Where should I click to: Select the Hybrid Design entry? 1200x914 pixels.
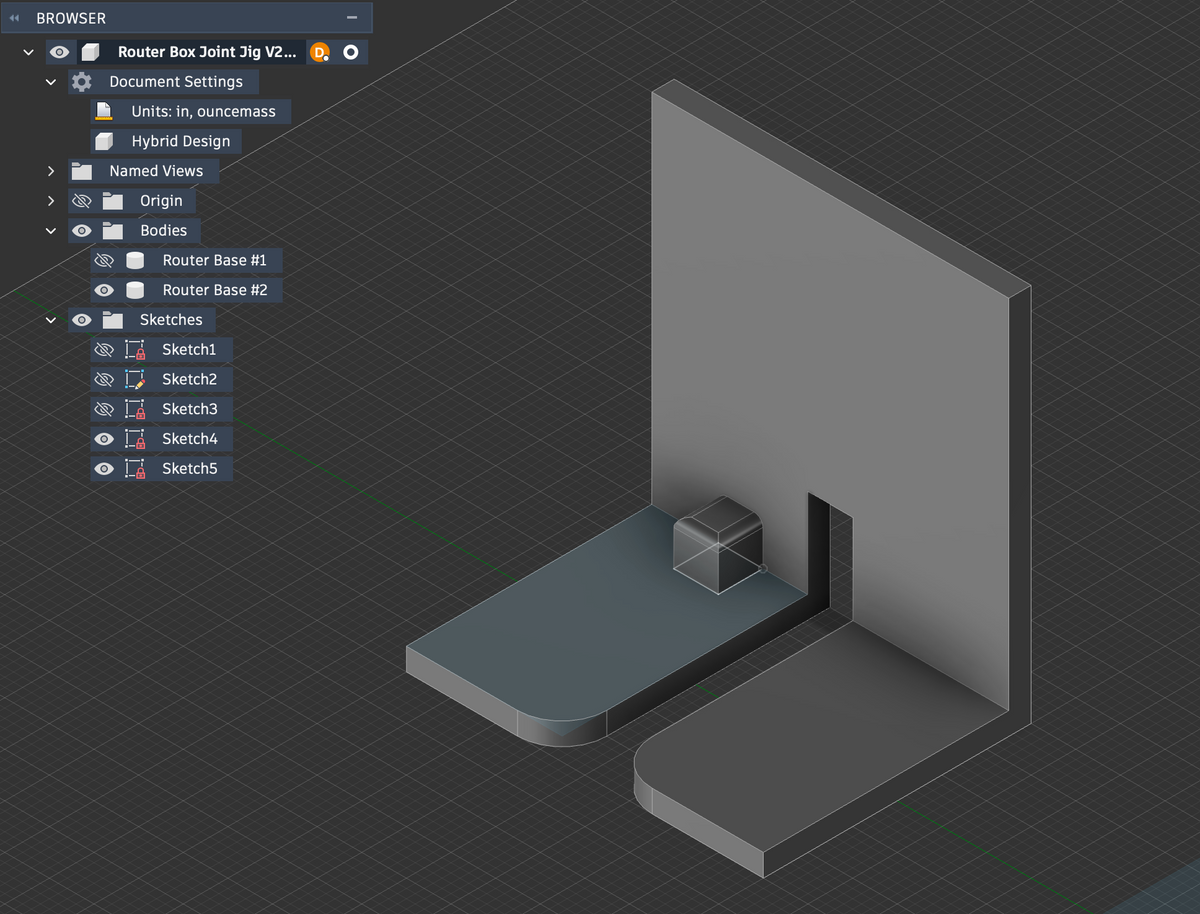[x=181, y=141]
